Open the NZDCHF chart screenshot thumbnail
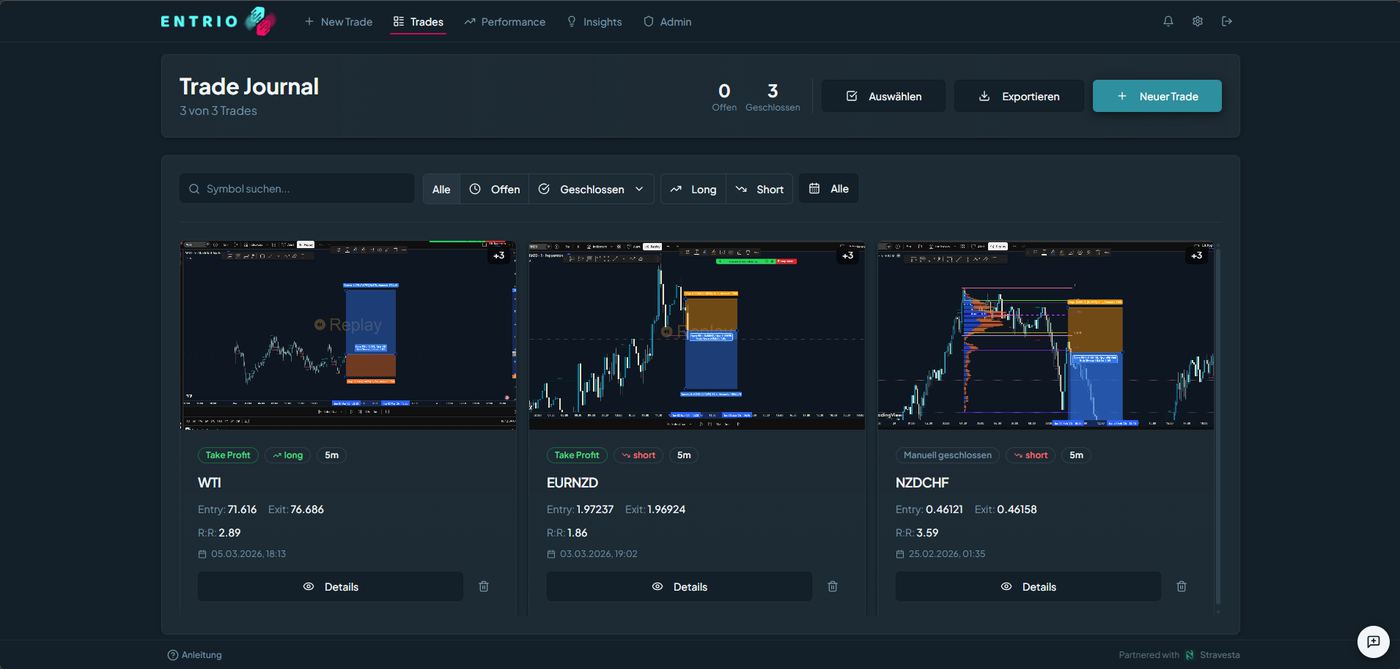 [1046, 335]
